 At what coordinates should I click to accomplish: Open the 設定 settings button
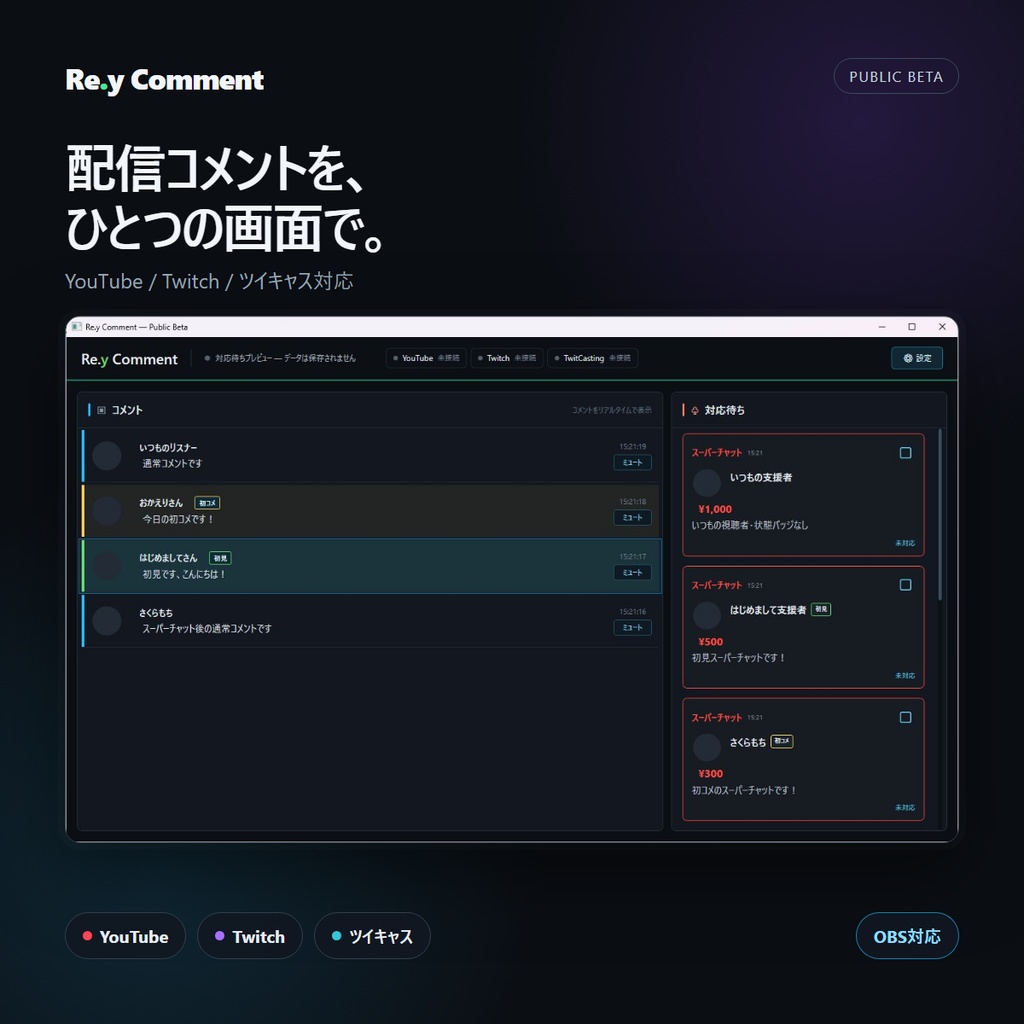click(x=916, y=358)
